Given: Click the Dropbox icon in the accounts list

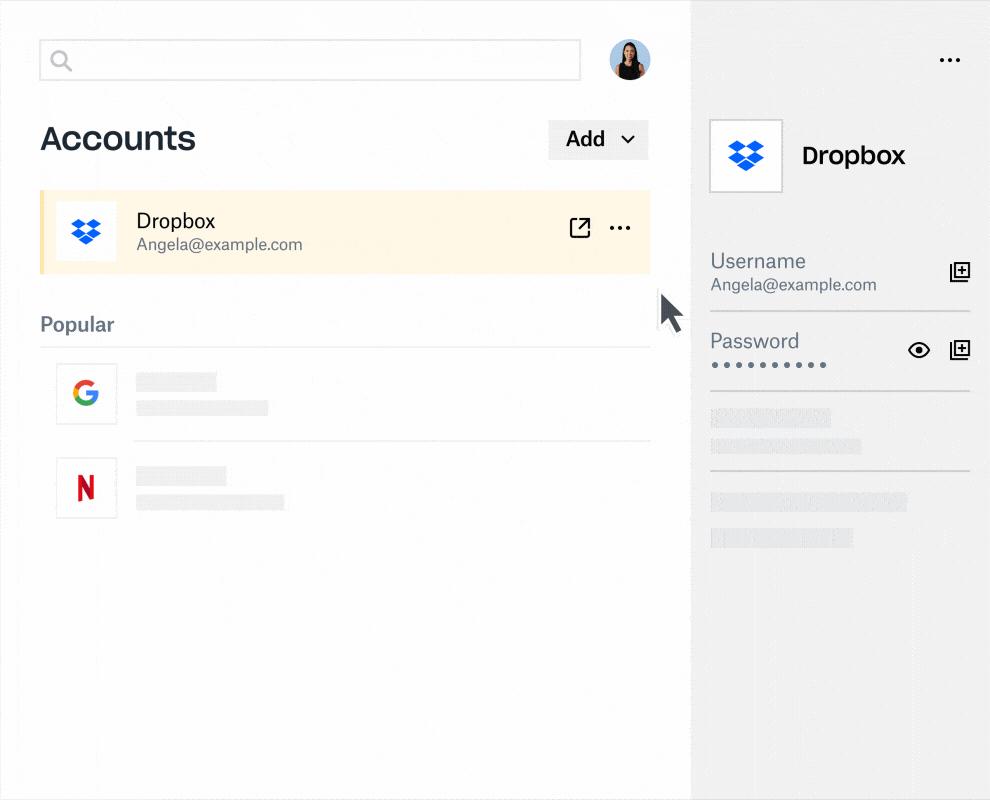Looking at the screenshot, I should click(86, 231).
